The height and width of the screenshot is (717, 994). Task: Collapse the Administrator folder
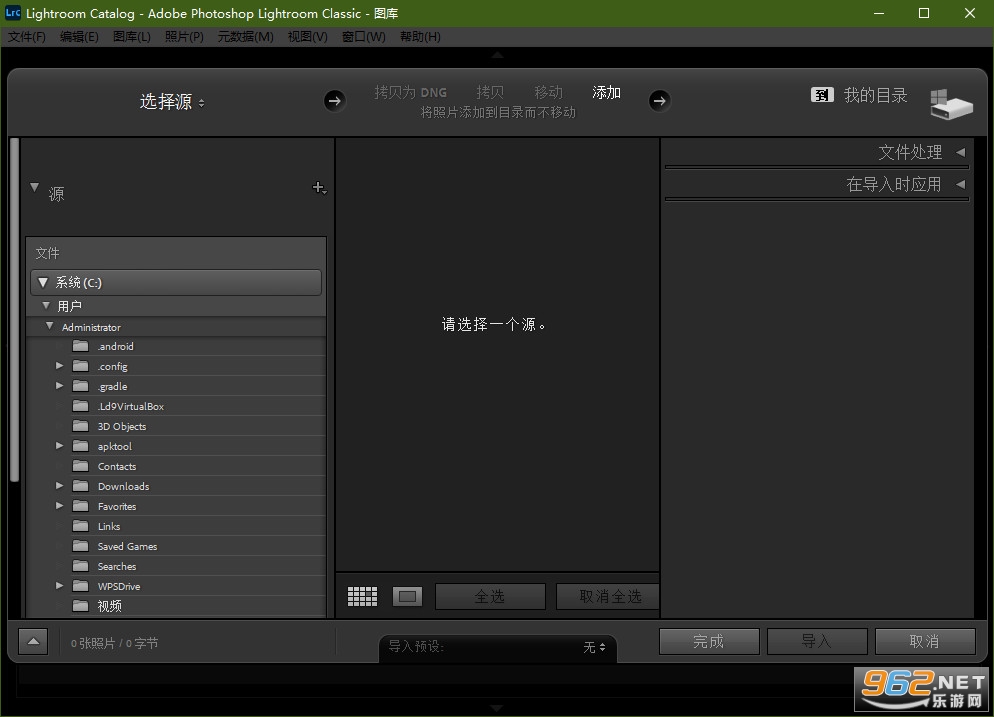[49, 326]
